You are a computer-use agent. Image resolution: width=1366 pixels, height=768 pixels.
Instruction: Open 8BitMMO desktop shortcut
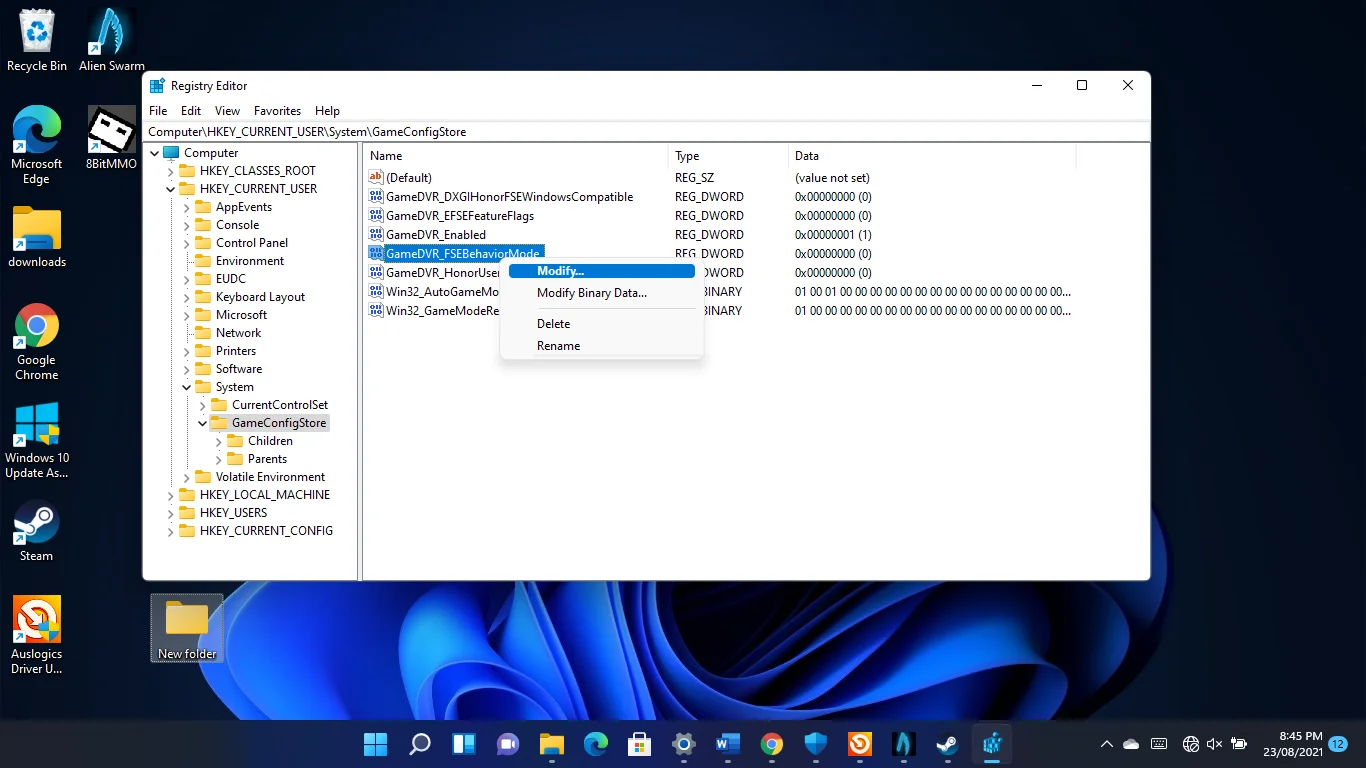pyautogui.click(x=112, y=138)
